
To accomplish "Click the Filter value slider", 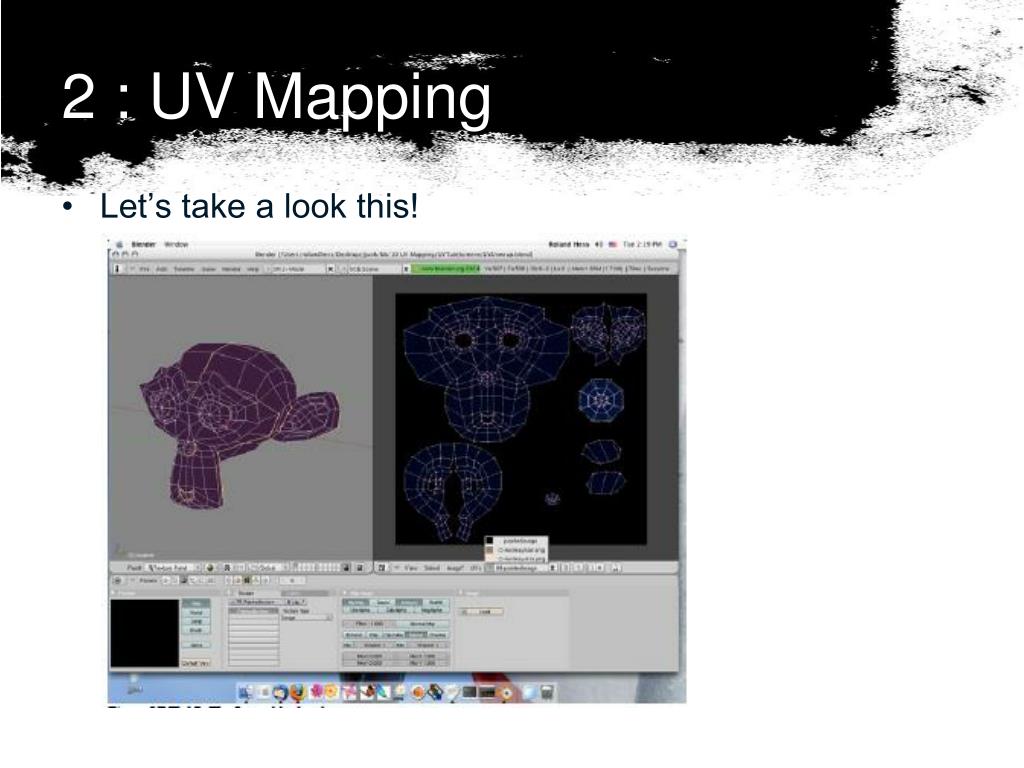I will (368, 624).
